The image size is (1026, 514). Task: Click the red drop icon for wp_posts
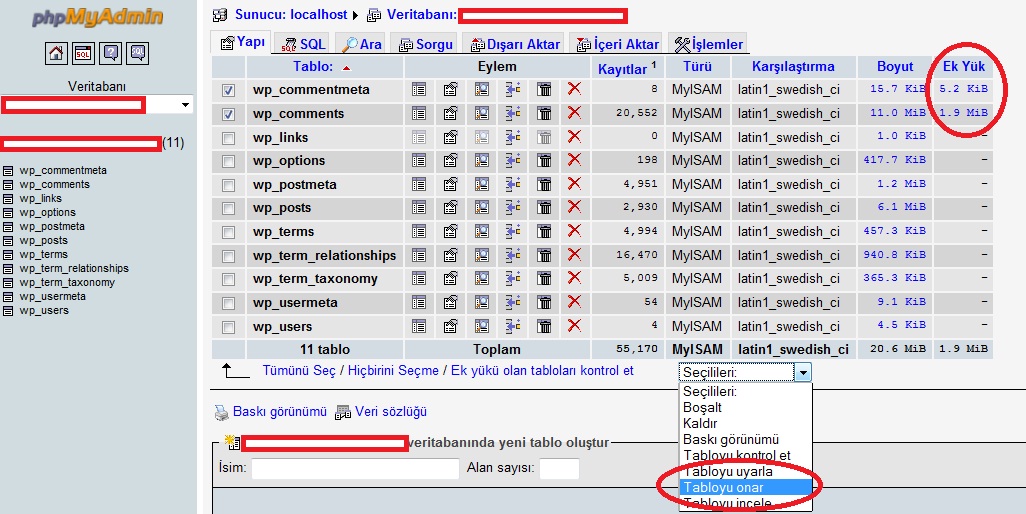pyautogui.click(x=574, y=208)
